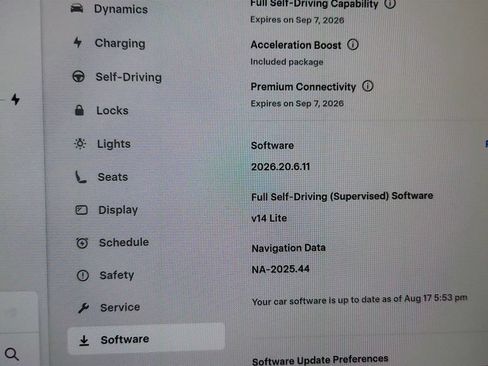Click the Lights sun icon
The width and height of the screenshot is (488, 366).
pos(80,144)
